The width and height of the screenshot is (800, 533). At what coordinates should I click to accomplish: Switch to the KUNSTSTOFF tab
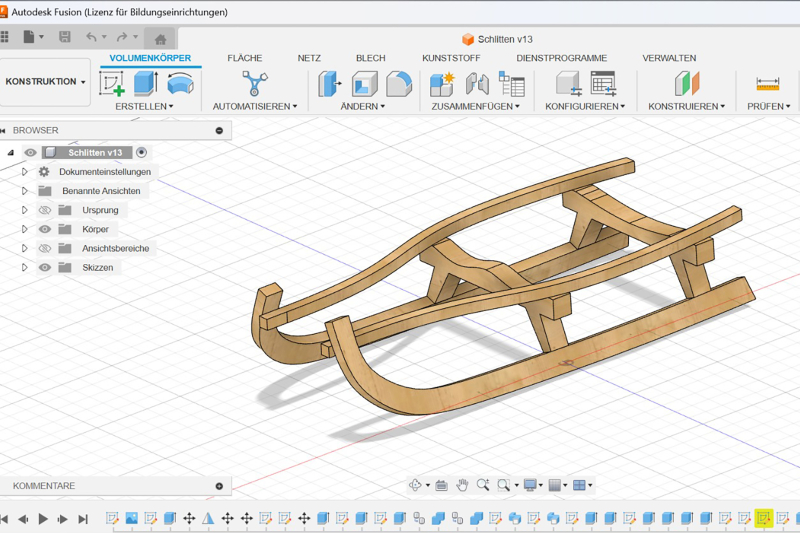tap(451, 58)
